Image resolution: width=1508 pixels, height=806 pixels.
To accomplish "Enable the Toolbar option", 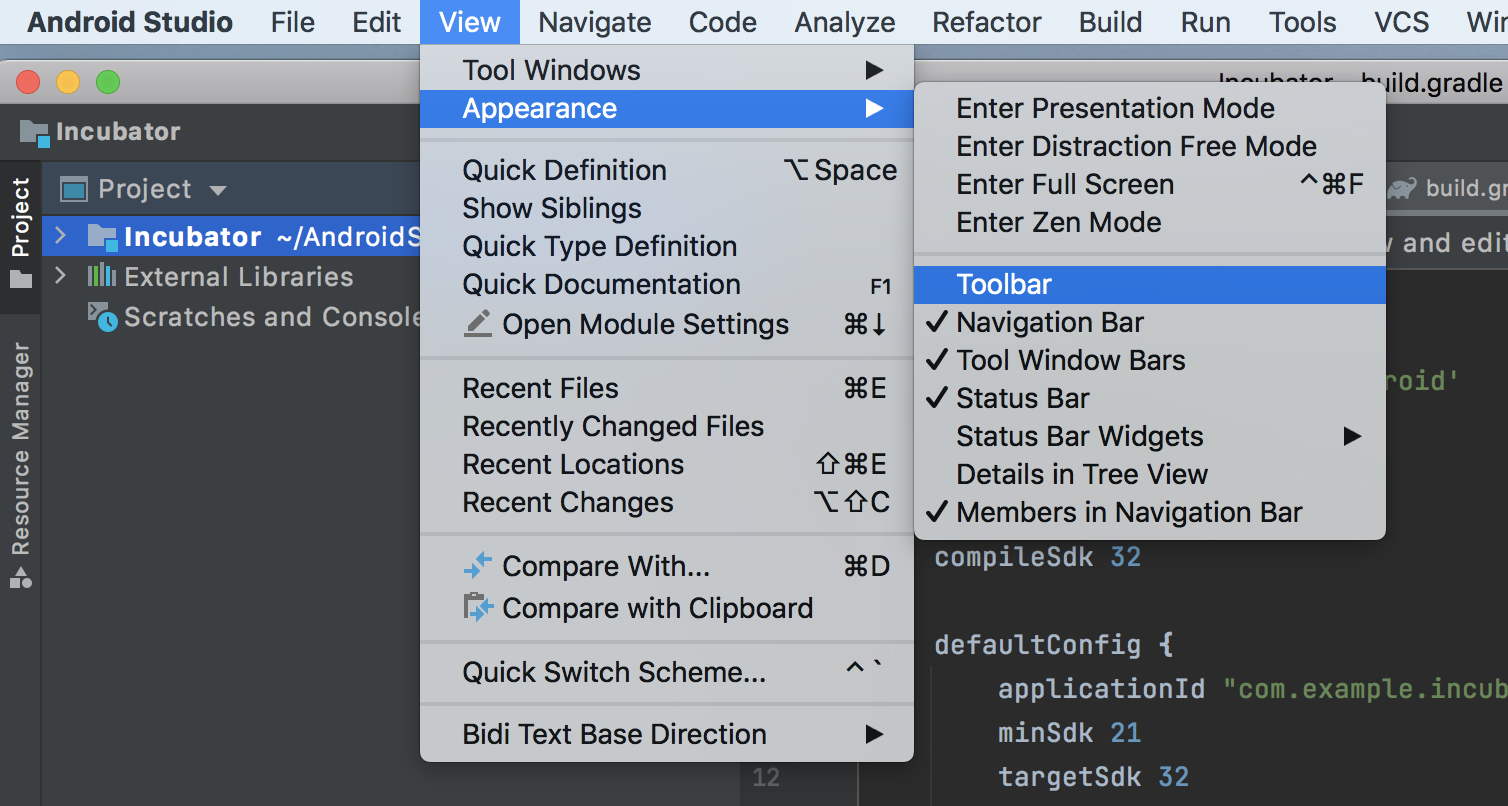I will 1004,284.
